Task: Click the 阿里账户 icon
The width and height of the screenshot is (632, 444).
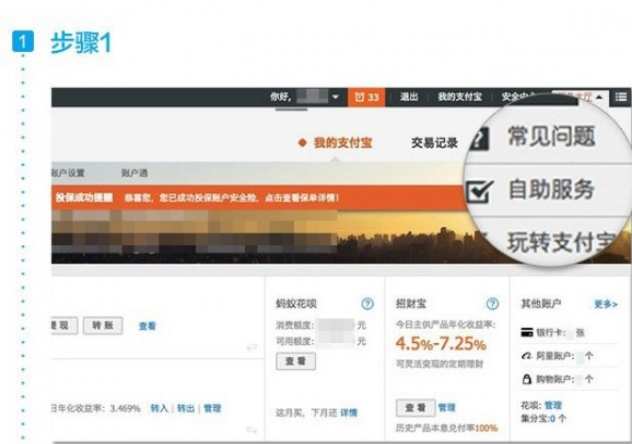Action: [527, 356]
